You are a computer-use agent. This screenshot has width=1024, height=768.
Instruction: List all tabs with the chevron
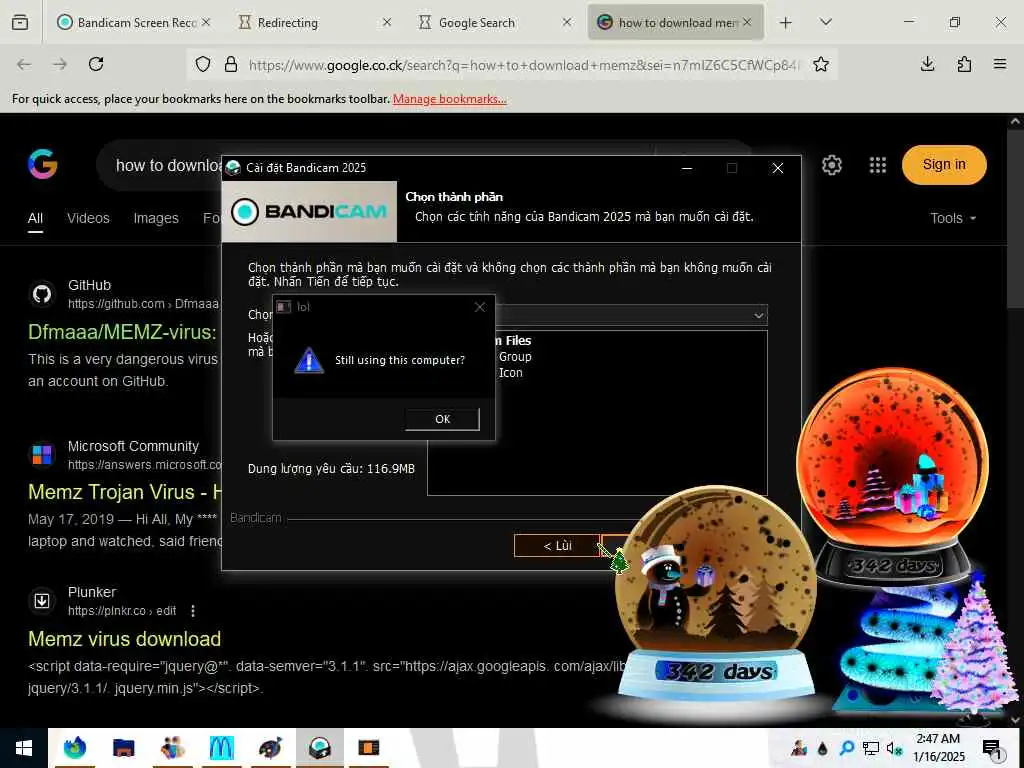(825, 23)
